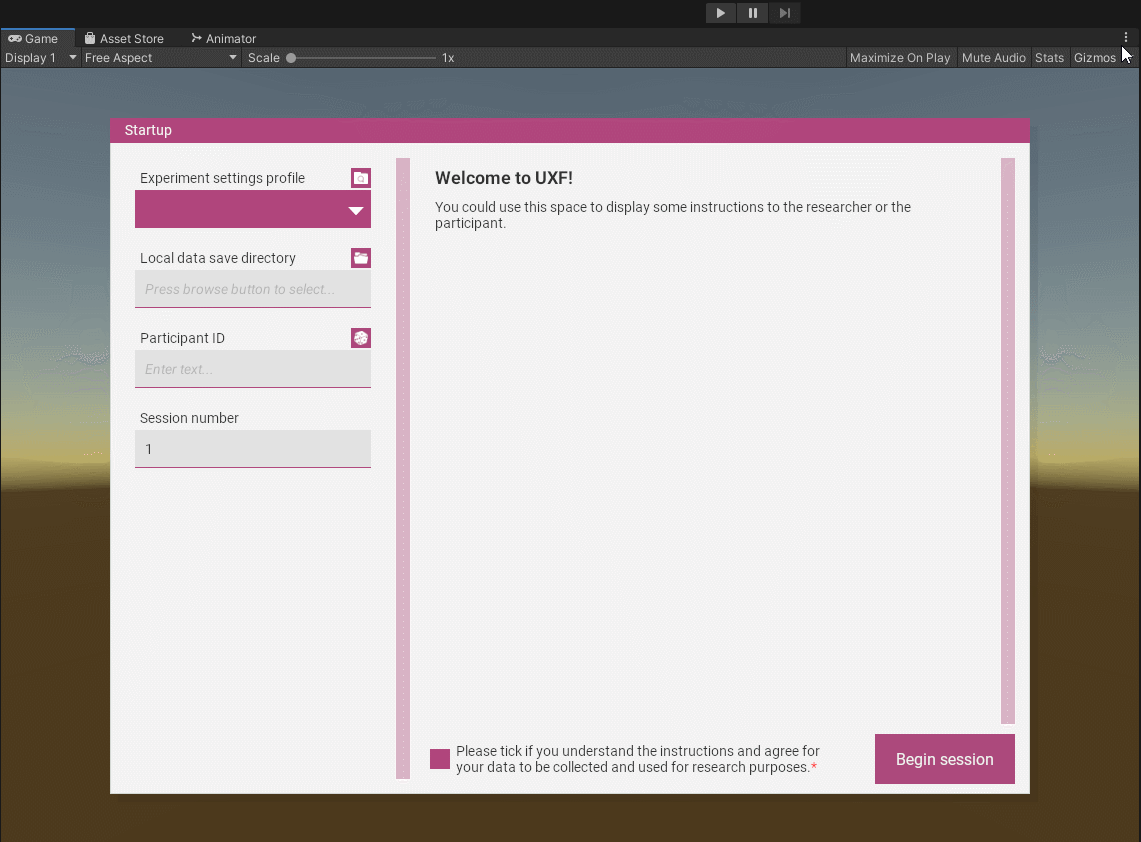This screenshot has width=1141, height=842.
Task: Toggle Mute Audio in Game view
Action: 993,58
